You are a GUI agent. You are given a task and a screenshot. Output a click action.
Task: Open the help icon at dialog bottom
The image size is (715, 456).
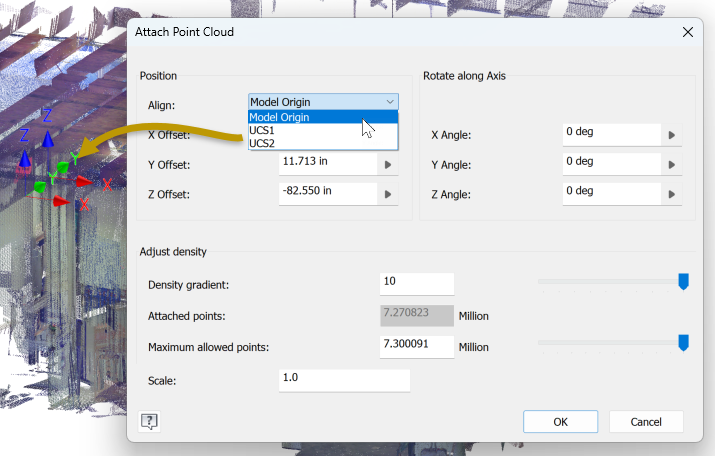pyautogui.click(x=150, y=422)
